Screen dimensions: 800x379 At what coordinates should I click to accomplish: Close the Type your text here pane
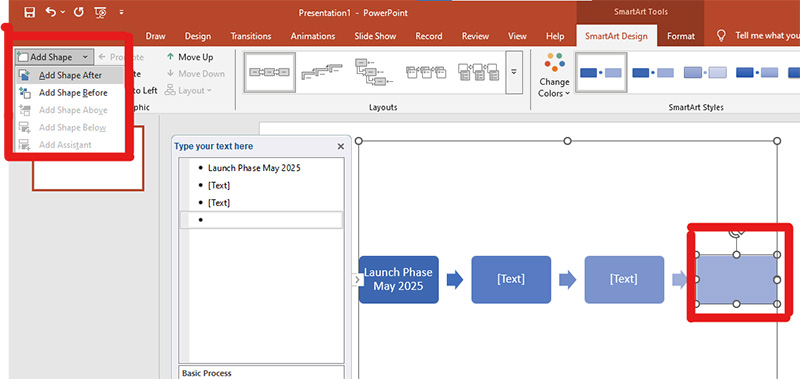[341, 146]
